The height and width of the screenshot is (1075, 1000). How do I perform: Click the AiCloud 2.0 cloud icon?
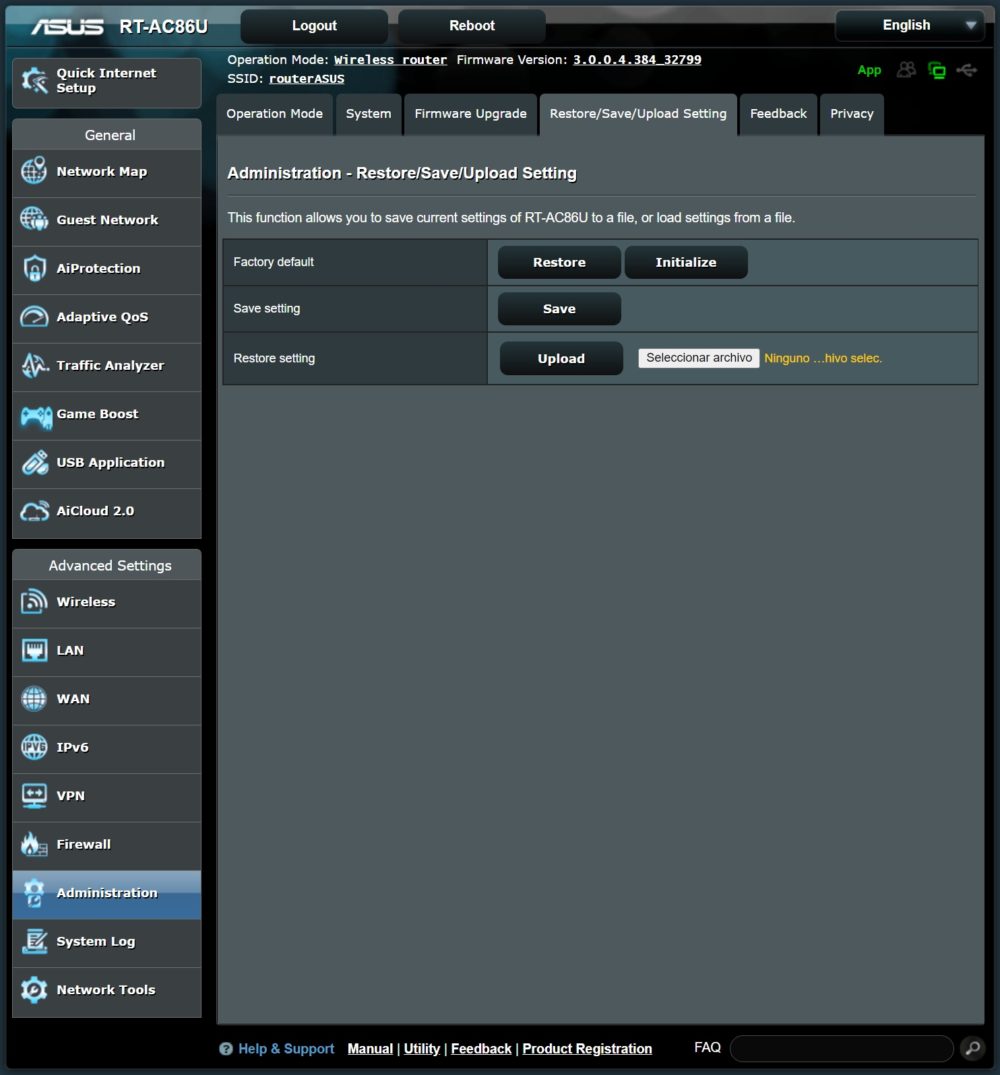34,511
